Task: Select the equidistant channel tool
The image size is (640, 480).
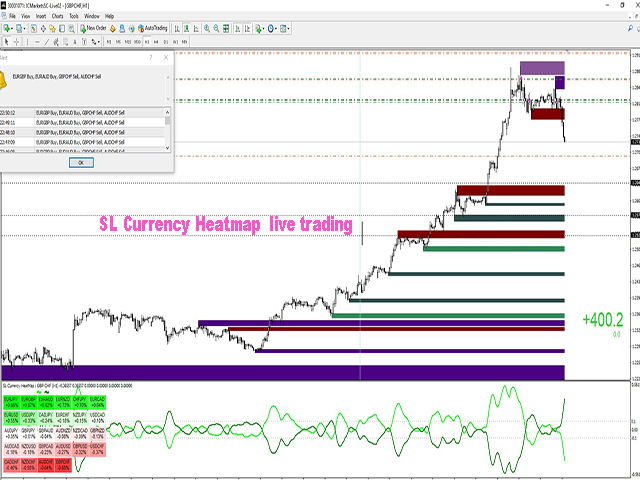Action: coord(56,42)
